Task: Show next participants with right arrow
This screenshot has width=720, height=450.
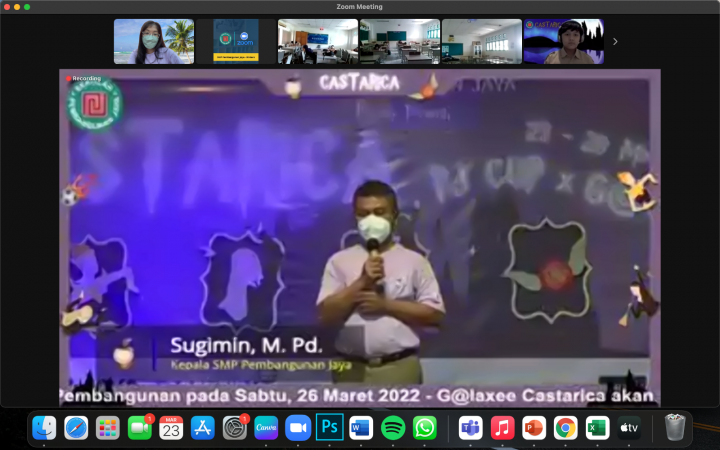Action: point(614,41)
